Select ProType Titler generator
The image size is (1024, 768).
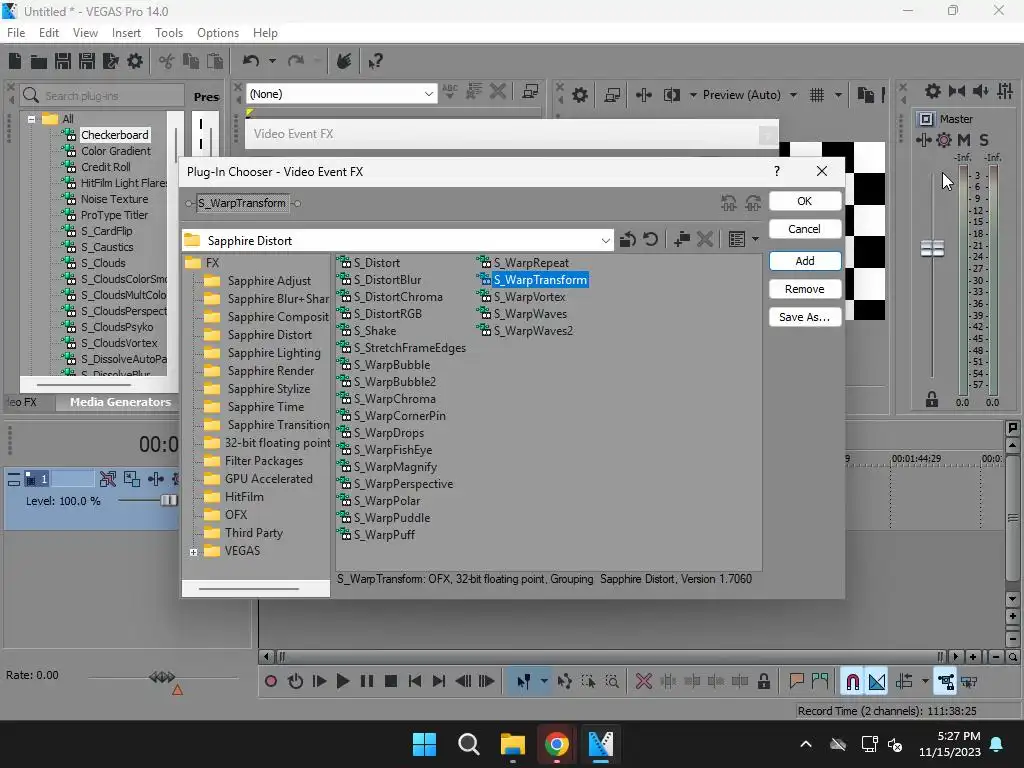pyautogui.click(x=114, y=215)
